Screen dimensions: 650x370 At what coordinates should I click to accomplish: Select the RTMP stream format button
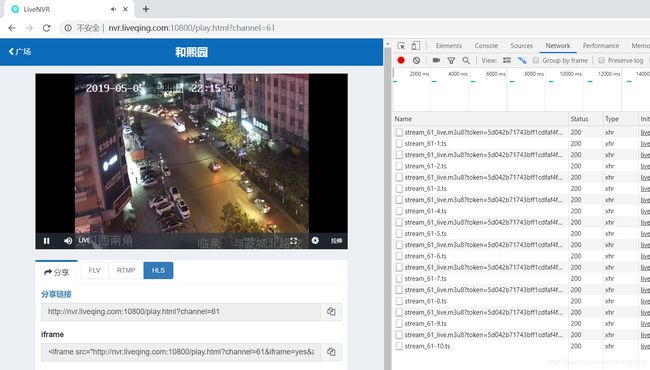(x=126, y=270)
